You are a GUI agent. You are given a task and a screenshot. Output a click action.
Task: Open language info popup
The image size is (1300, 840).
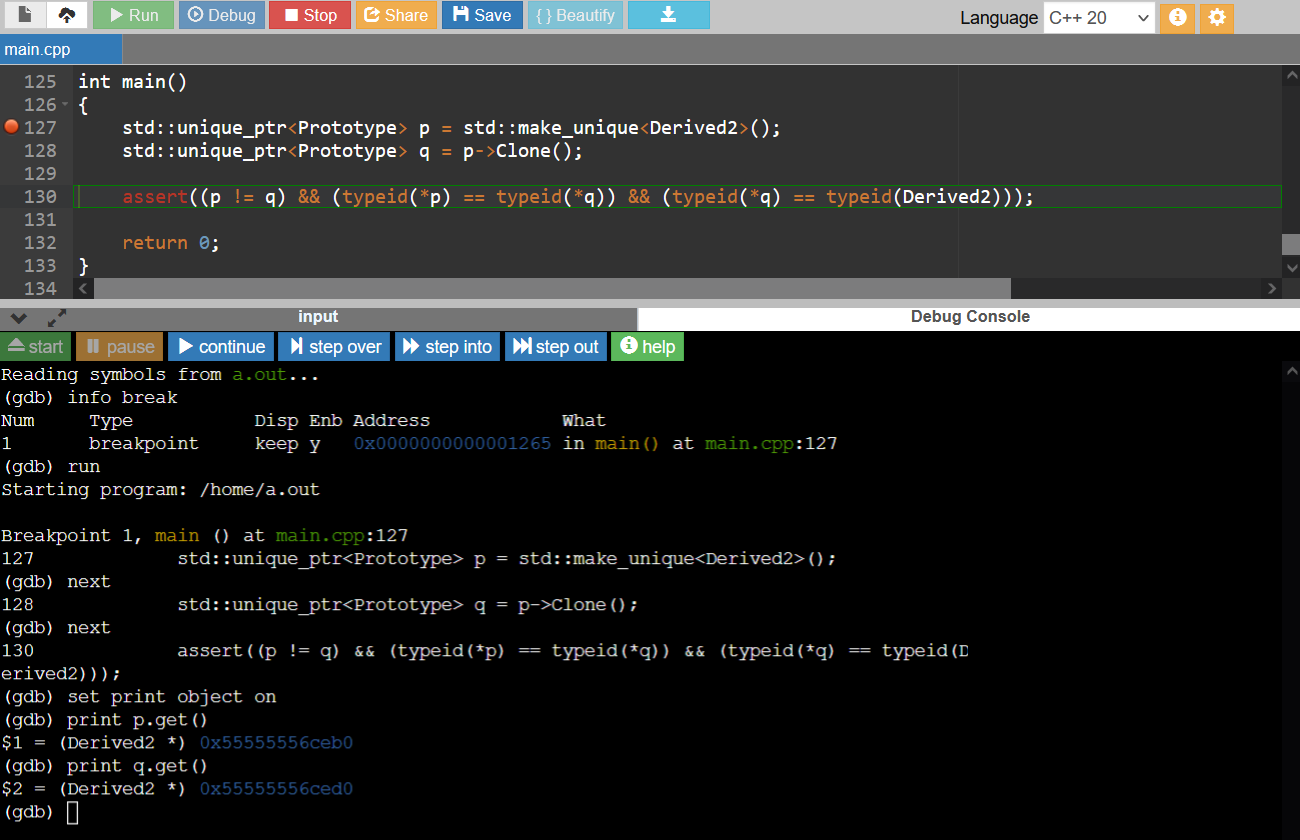coord(1177,17)
